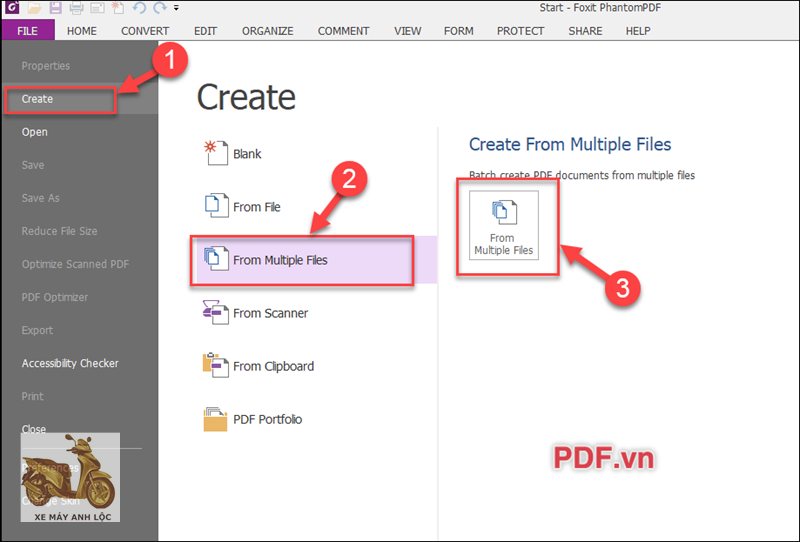Click Create in the File sidebar
800x542 pixels.
38,99
